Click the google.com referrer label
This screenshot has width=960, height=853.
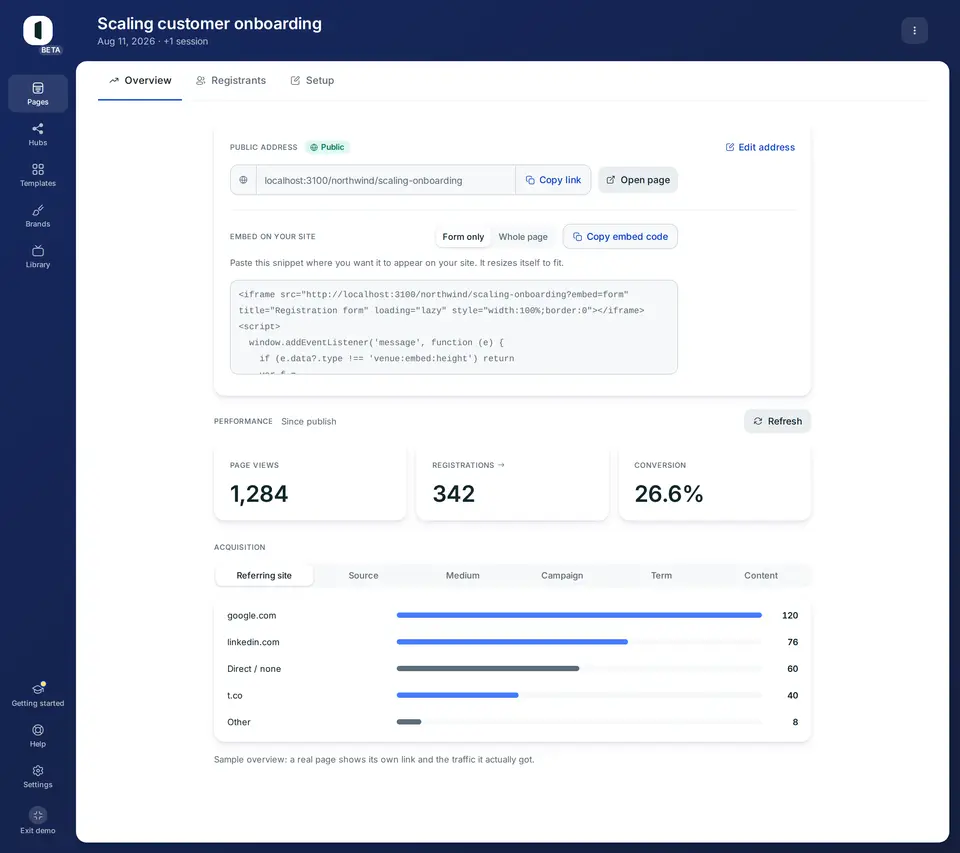point(252,615)
